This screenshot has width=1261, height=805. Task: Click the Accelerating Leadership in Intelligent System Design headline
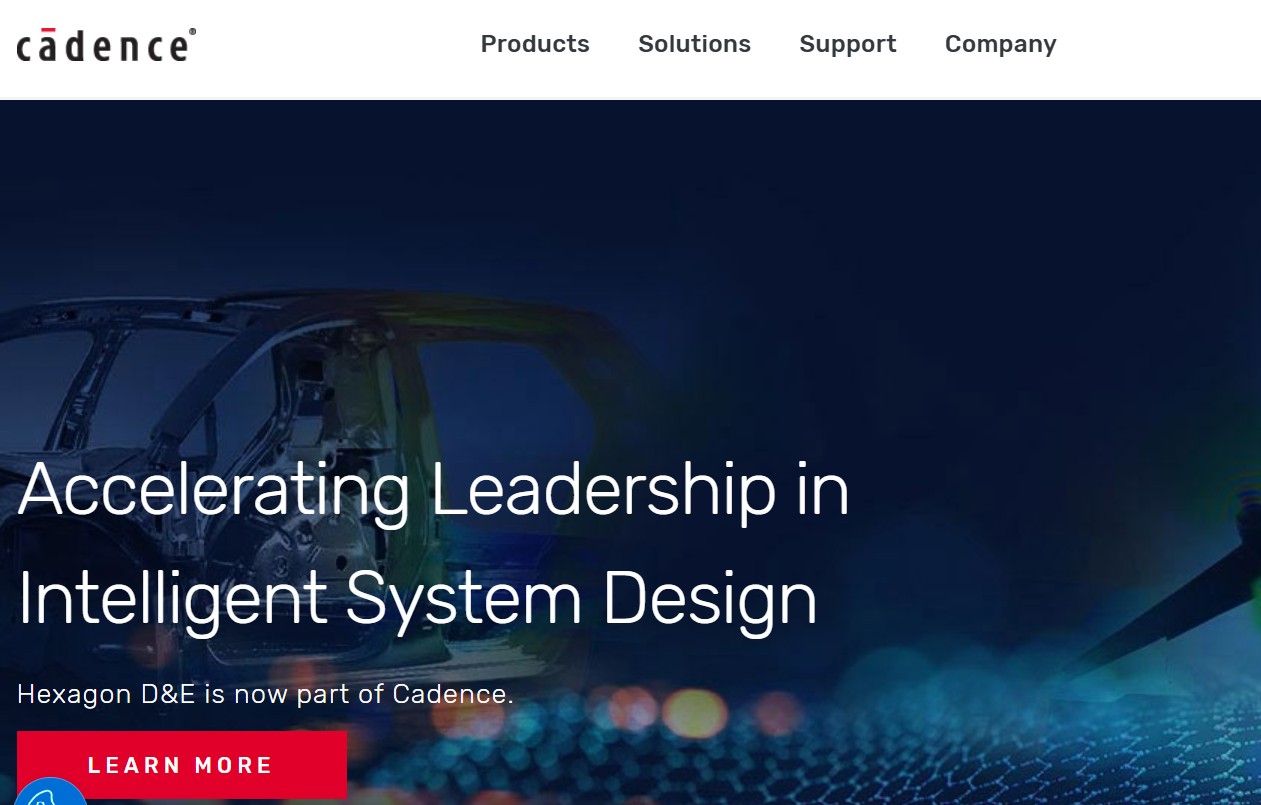(433, 545)
